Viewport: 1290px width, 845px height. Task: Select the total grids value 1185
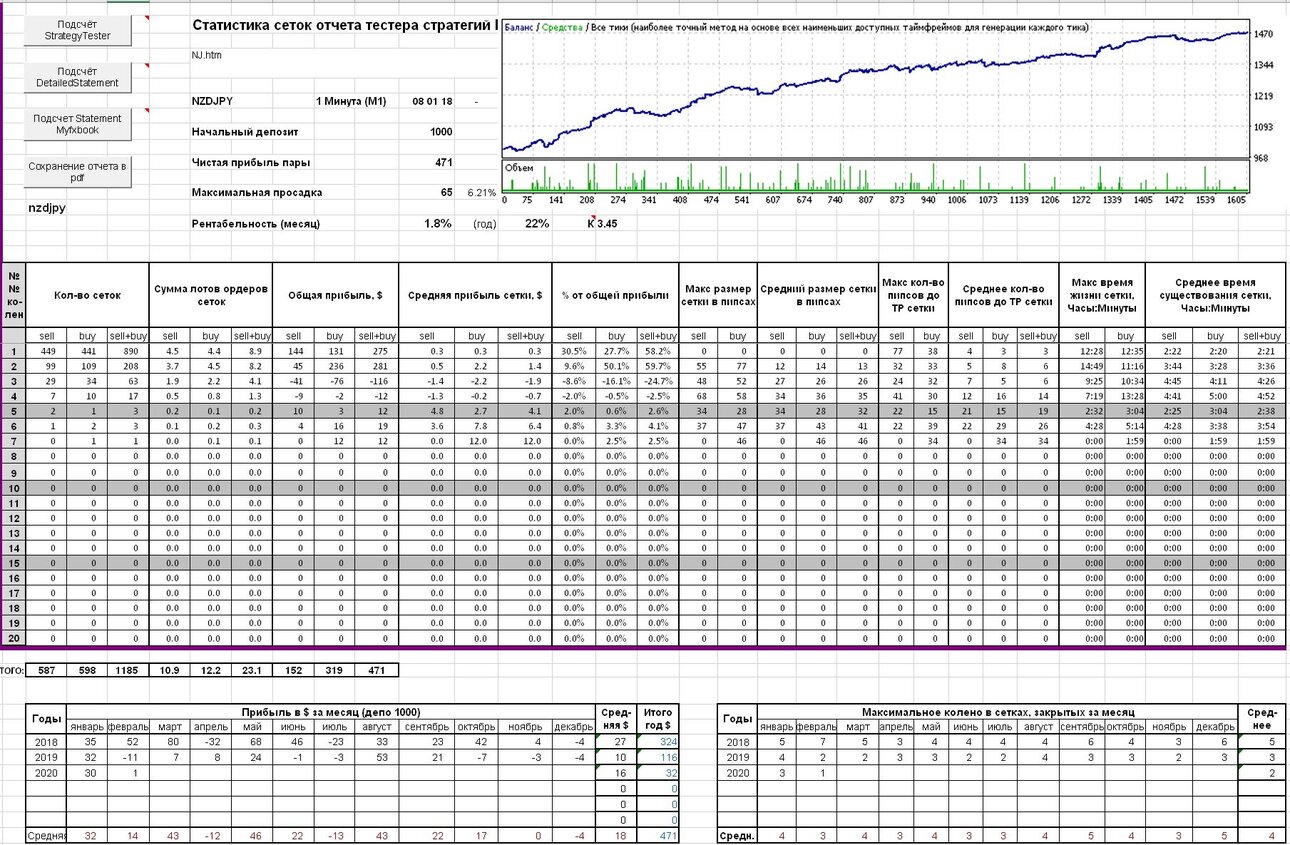pyautogui.click(x=129, y=670)
